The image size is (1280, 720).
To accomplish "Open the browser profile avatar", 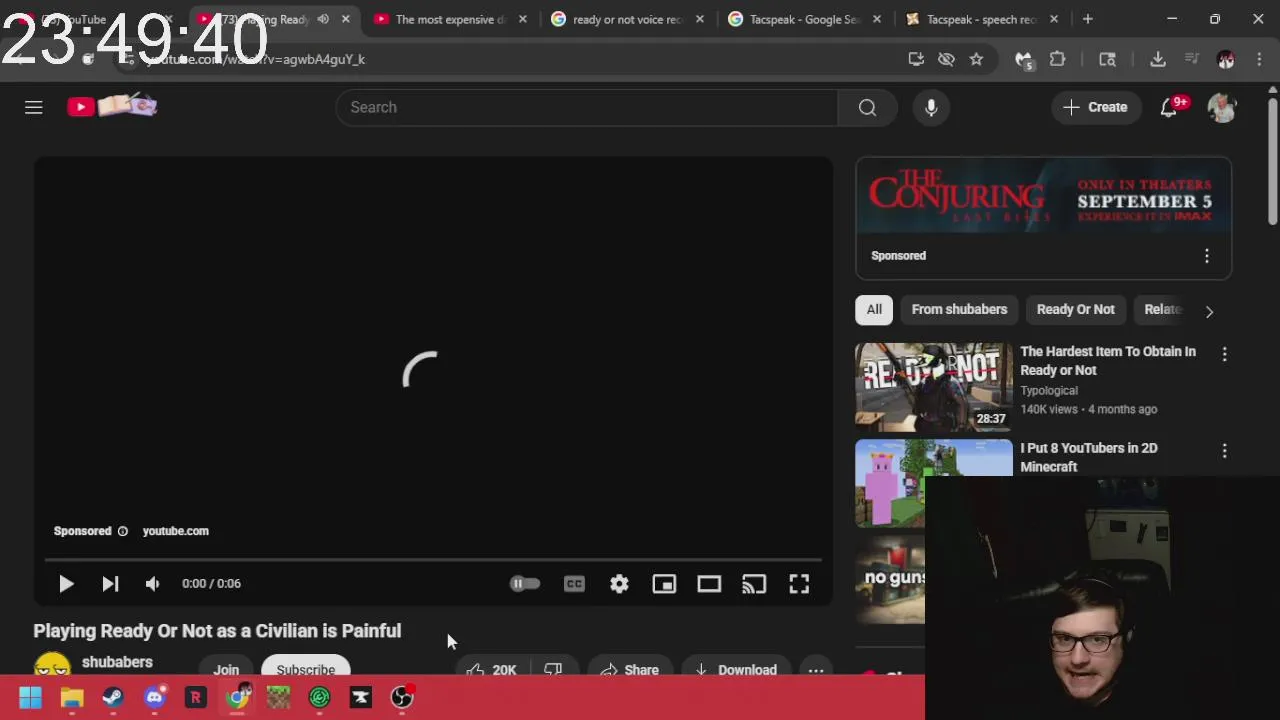I will point(1226,60).
